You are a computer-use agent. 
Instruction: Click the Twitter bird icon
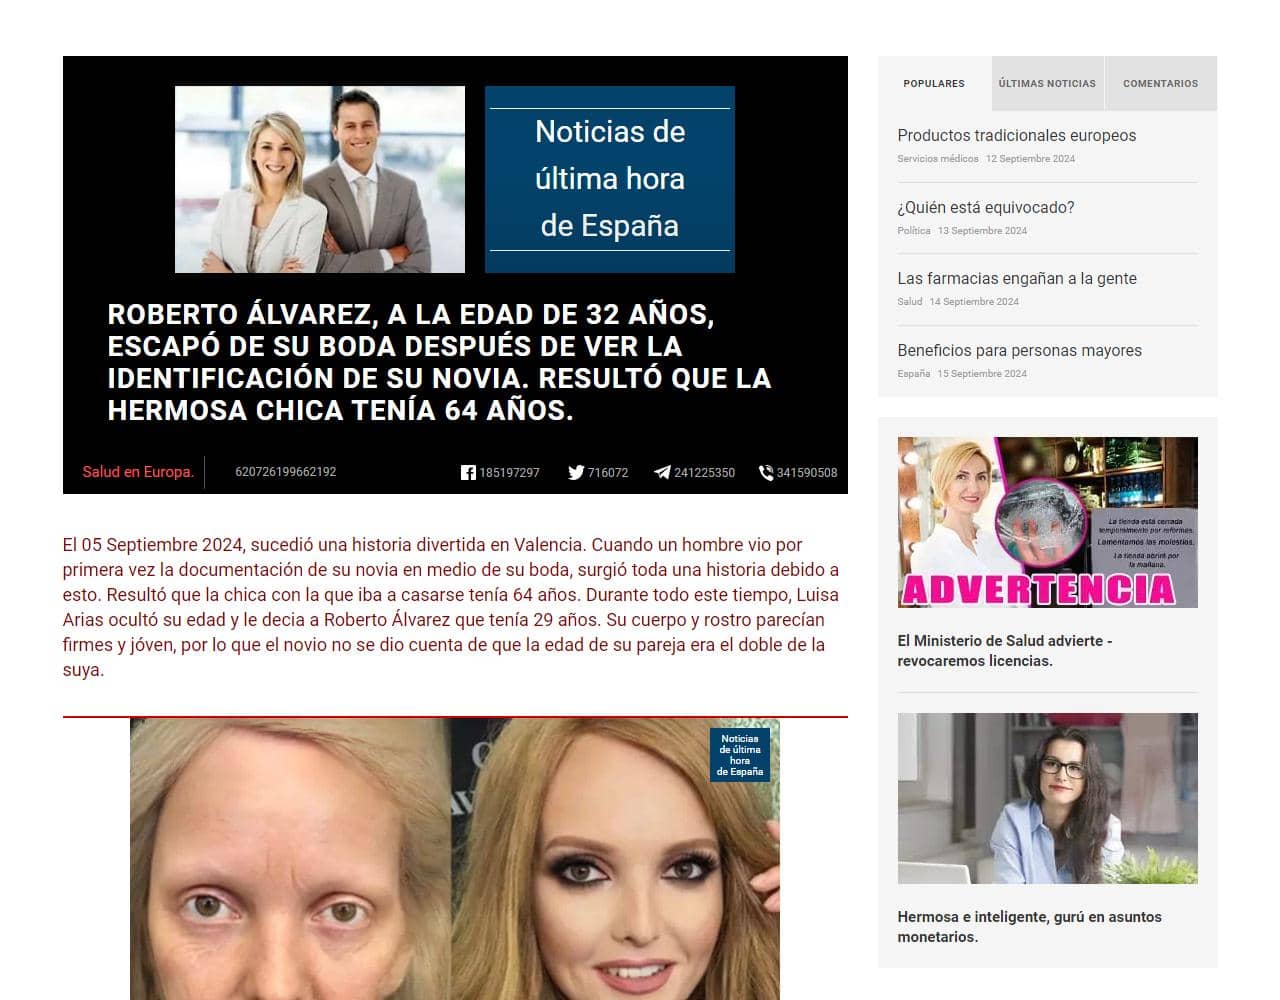576,473
